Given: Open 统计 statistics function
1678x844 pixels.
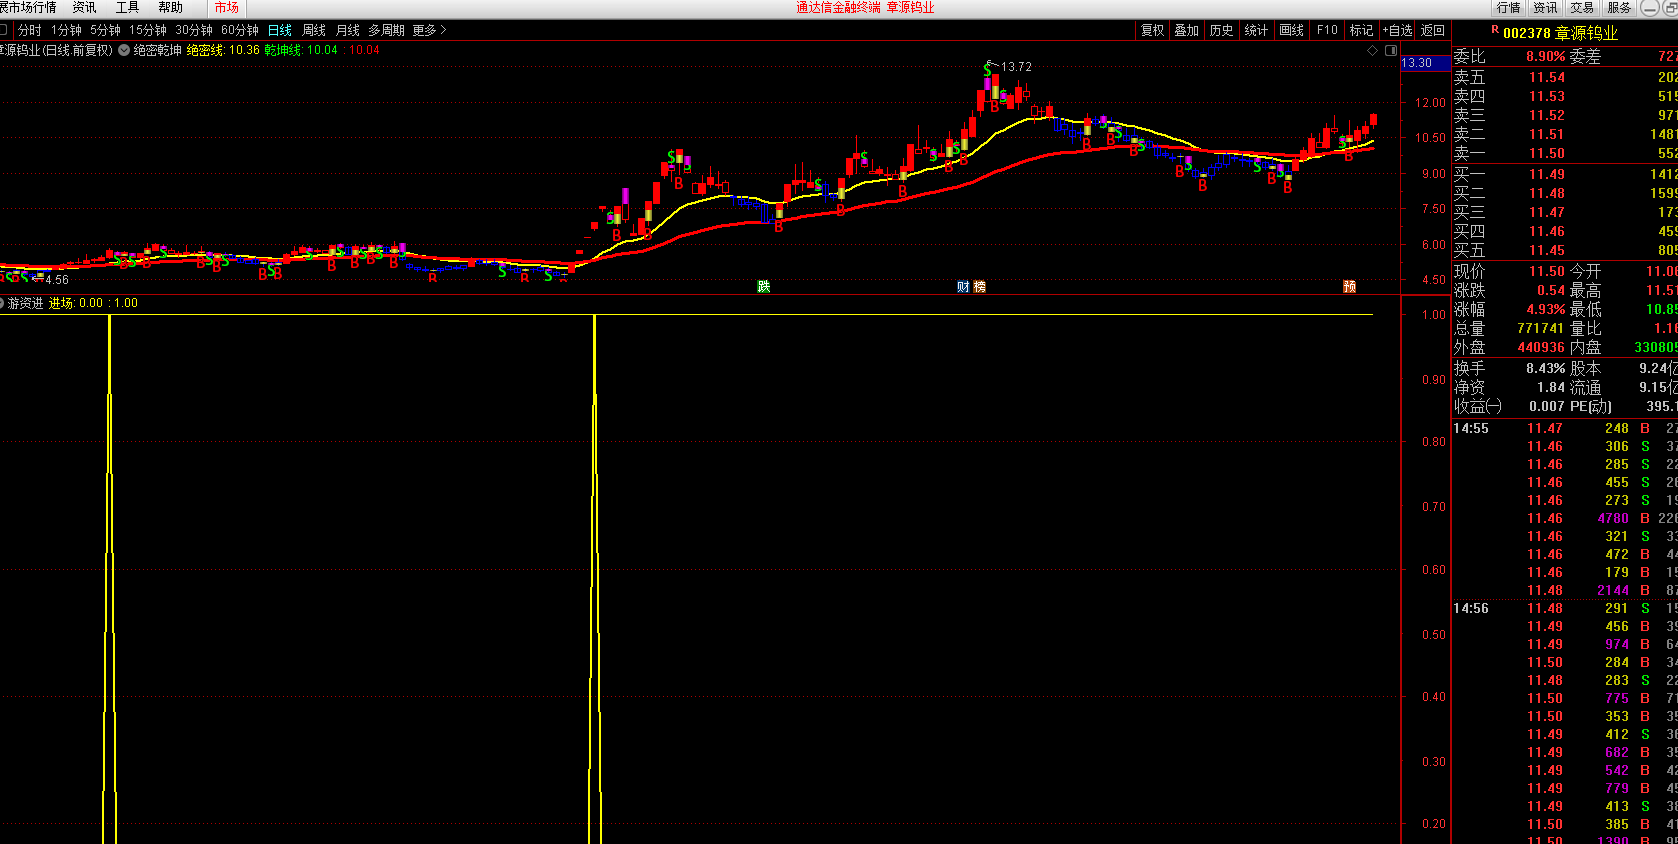Looking at the screenshot, I should (x=1257, y=30).
